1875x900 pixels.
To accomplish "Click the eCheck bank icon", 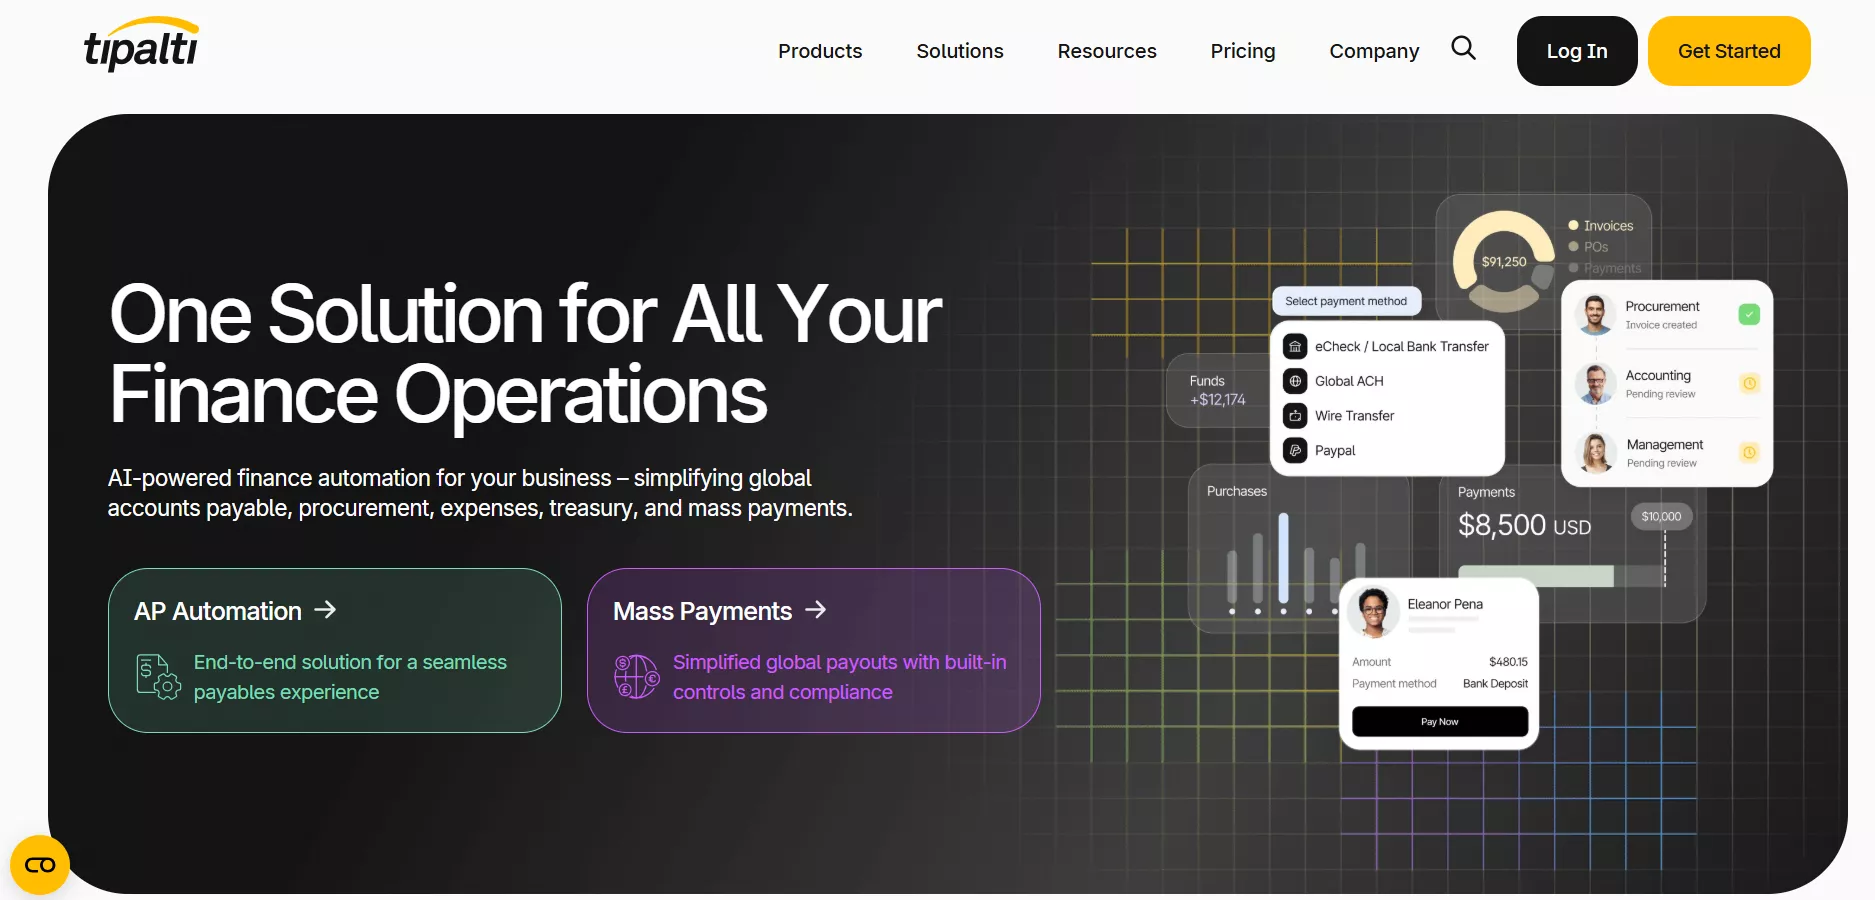I will coord(1295,347).
